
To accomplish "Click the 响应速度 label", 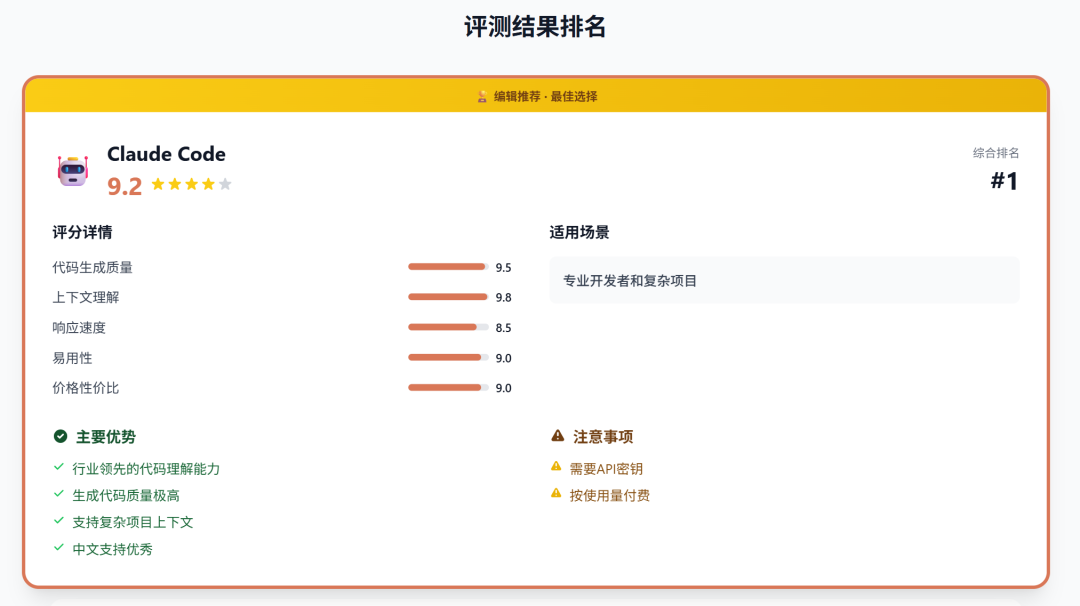I will 79,328.
